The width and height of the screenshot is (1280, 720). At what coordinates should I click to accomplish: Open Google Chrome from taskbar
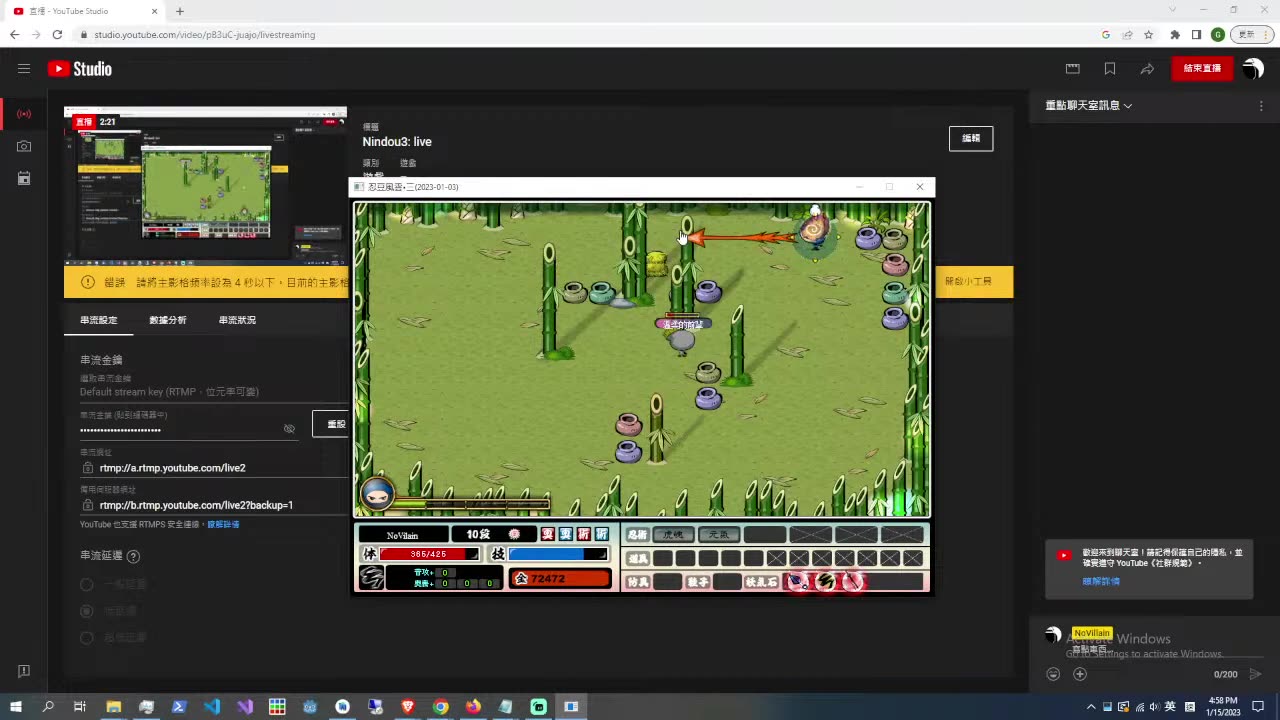click(x=440, y=707)
